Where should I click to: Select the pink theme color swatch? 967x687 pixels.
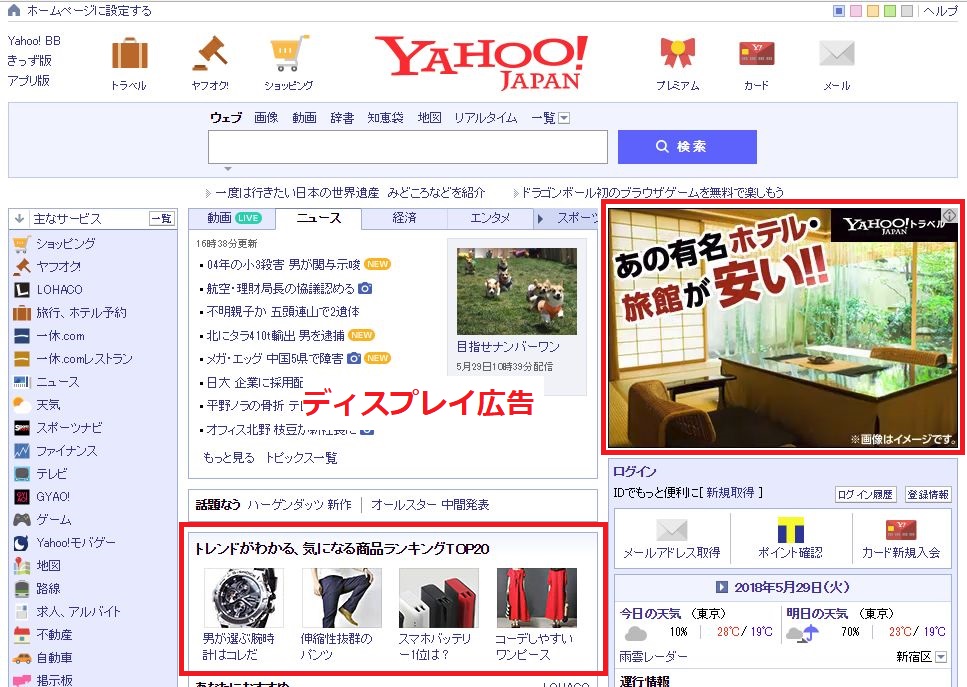855,10
